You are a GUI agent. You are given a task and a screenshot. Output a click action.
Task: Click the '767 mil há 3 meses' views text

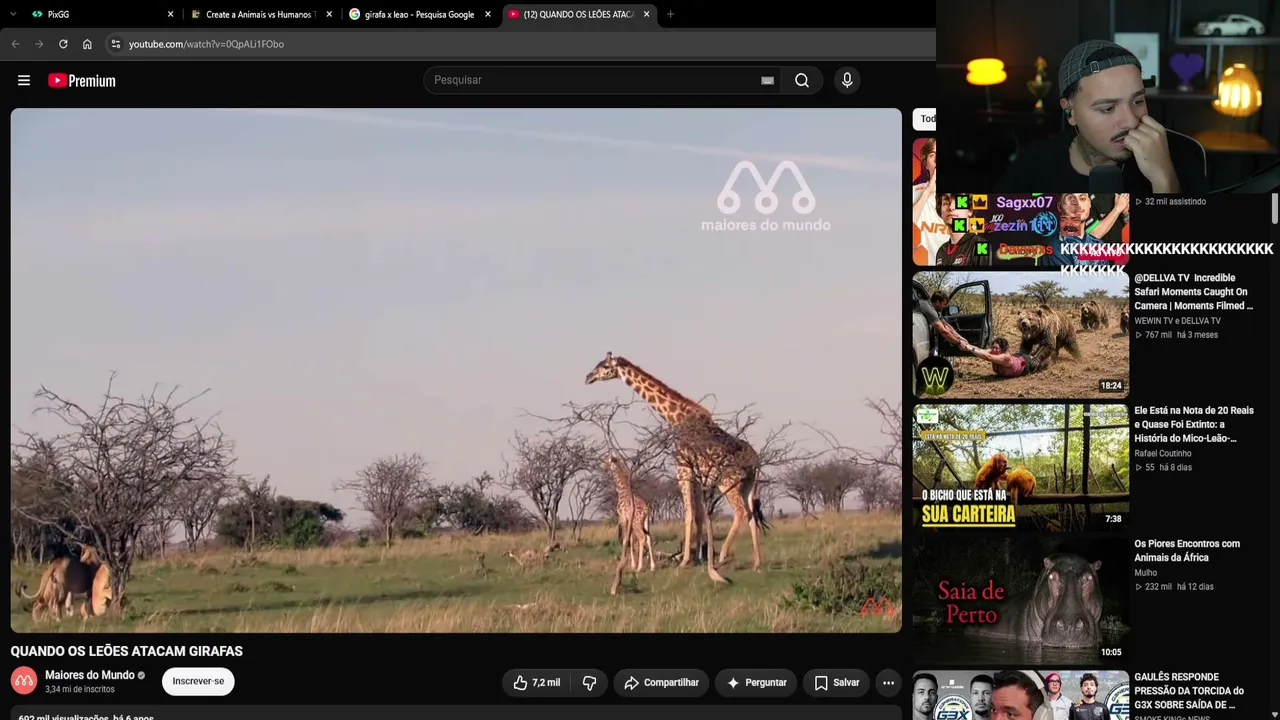(x=1176, y=335)
